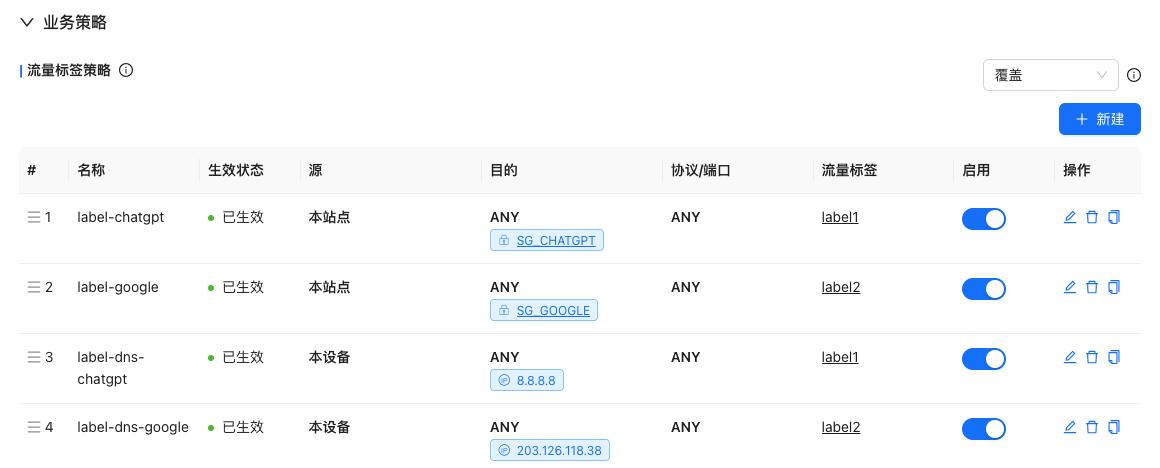
Task: Open the 覆盖 mode dropdown
Action: (x=1050, y=75)
